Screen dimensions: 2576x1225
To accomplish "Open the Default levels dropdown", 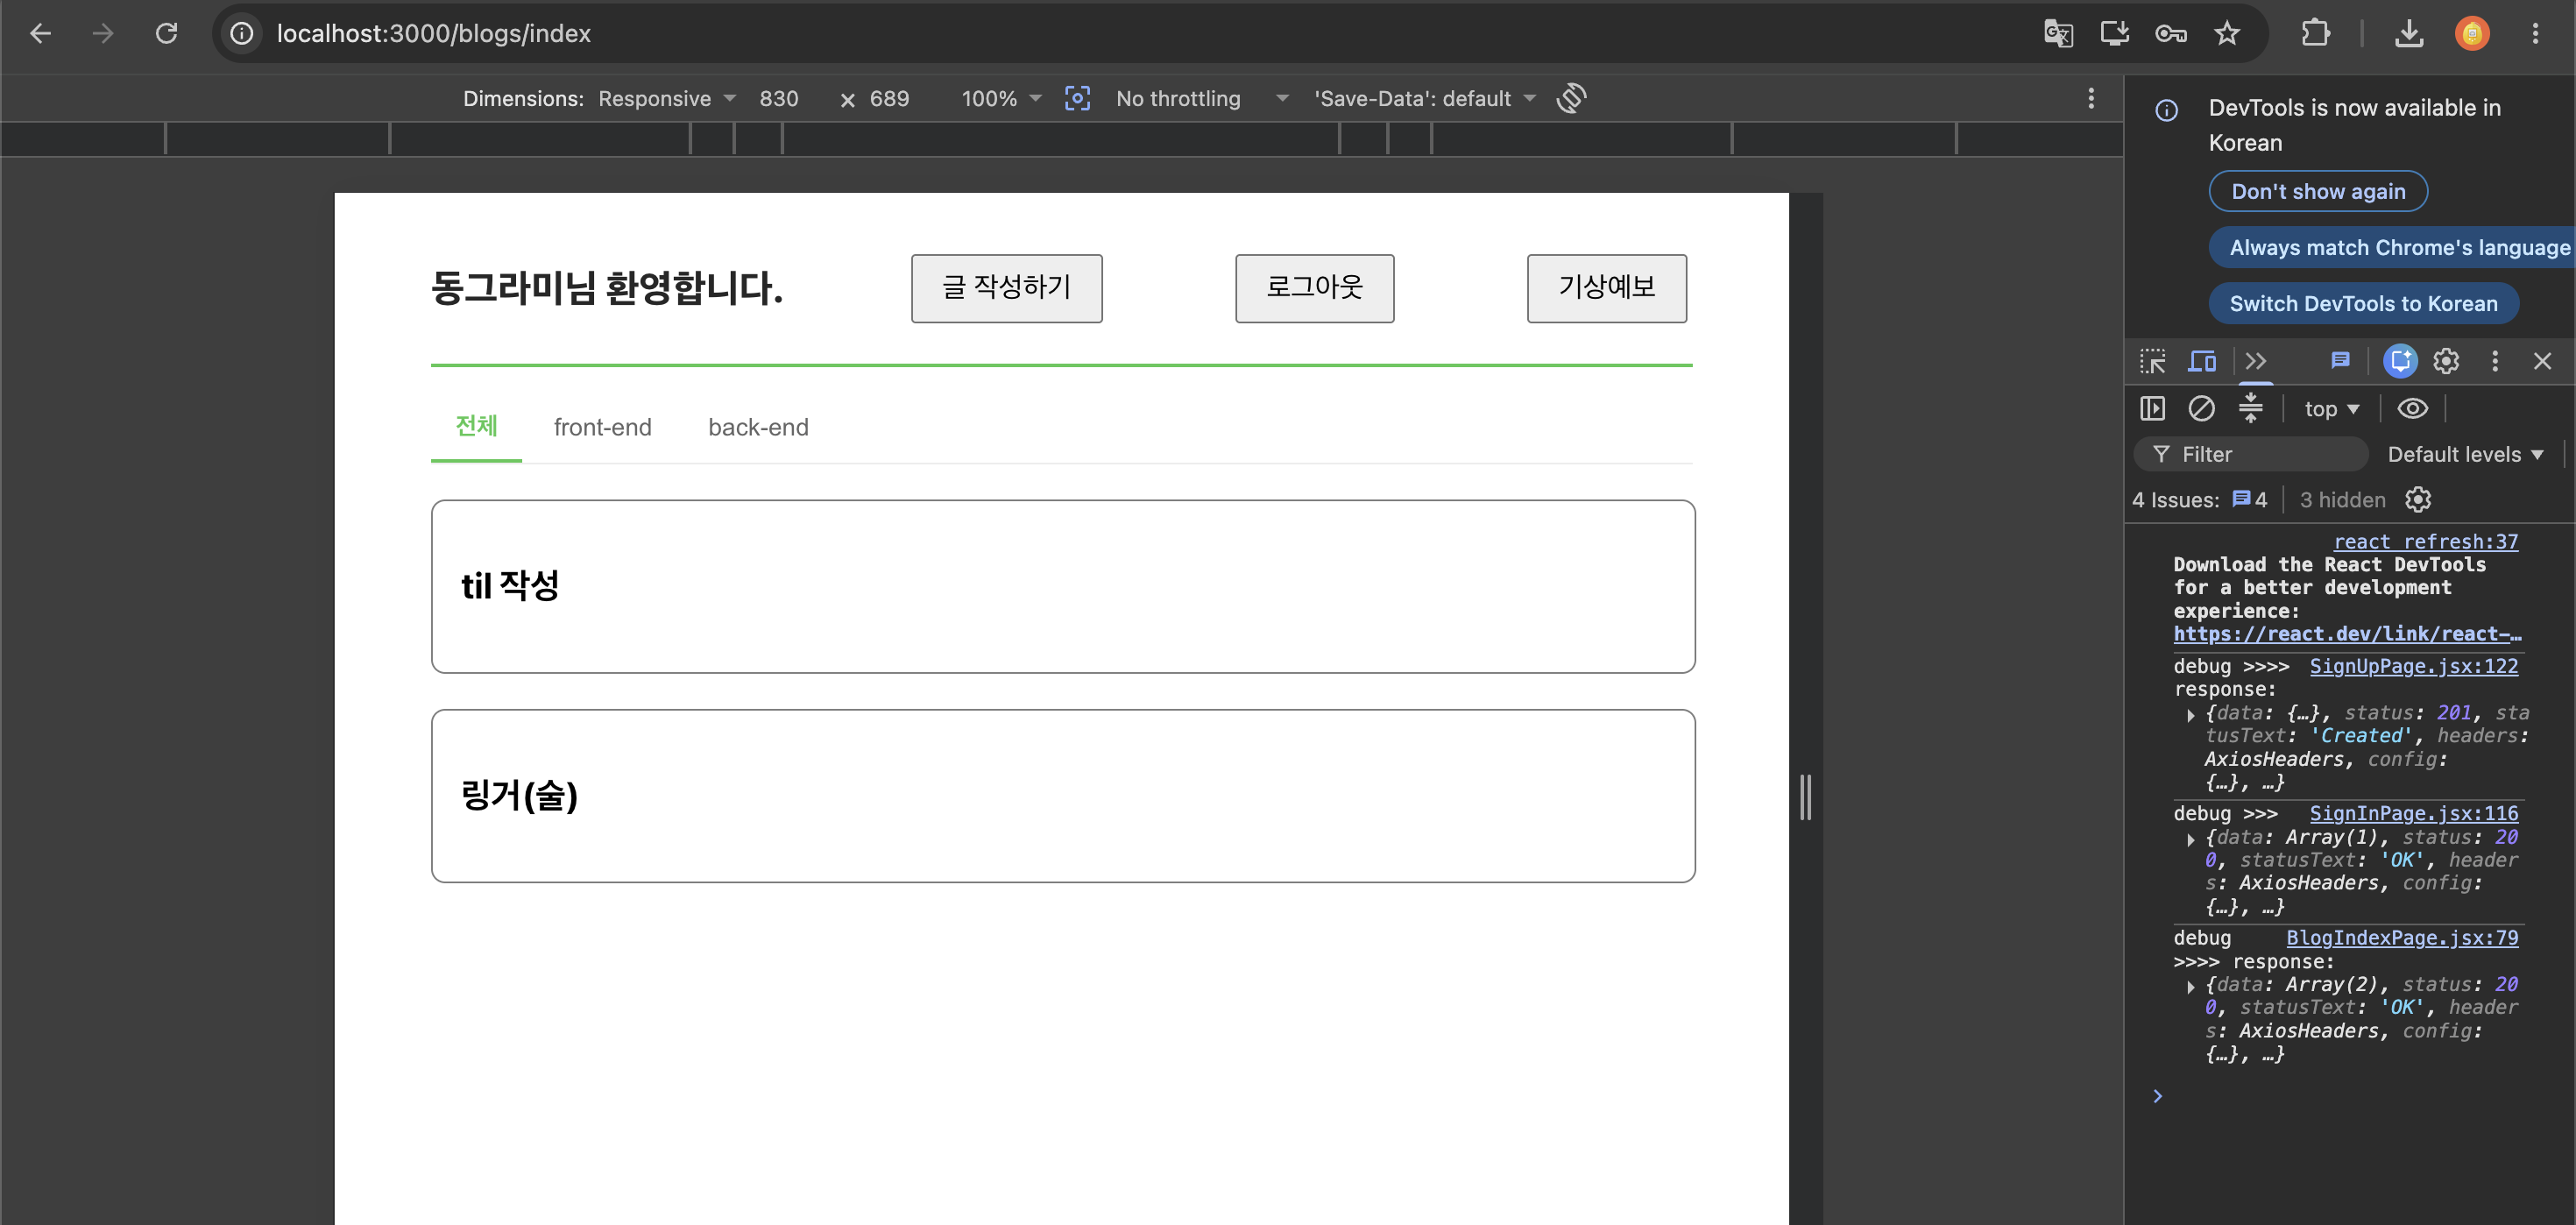I will 2465,454.
